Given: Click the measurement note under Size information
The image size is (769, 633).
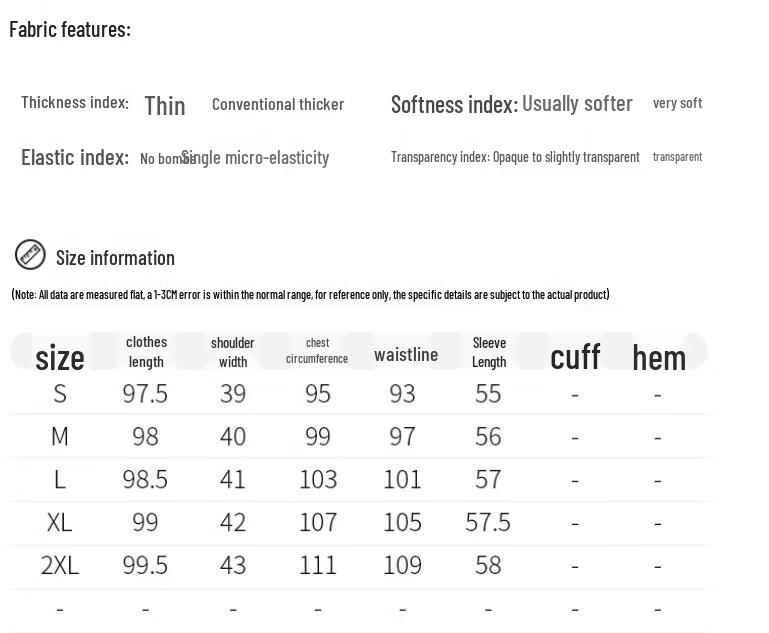Looking at the screenshot, I should point(310,294).
